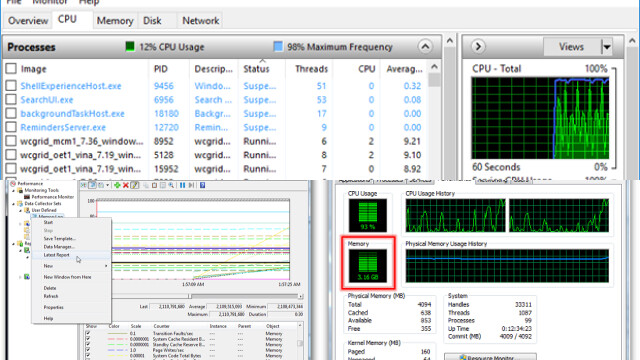Viewport: 640px width, 360px height.
Task: Click the time-range slider handle under graph
Action: coord(190,296)
